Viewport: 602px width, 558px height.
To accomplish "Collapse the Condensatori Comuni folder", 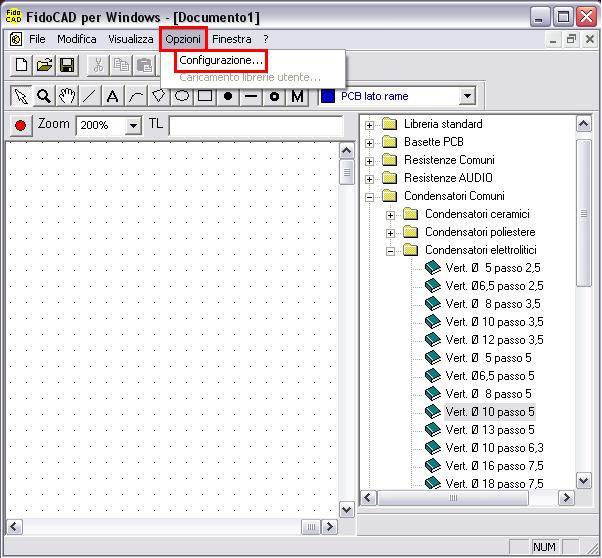I will click(369, 197).
